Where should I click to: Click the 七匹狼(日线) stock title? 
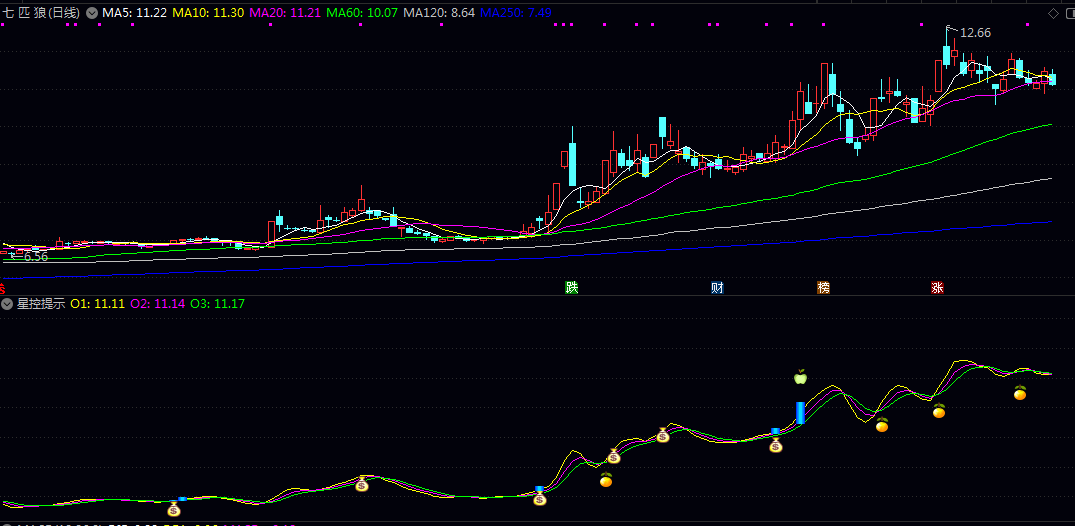41,13
